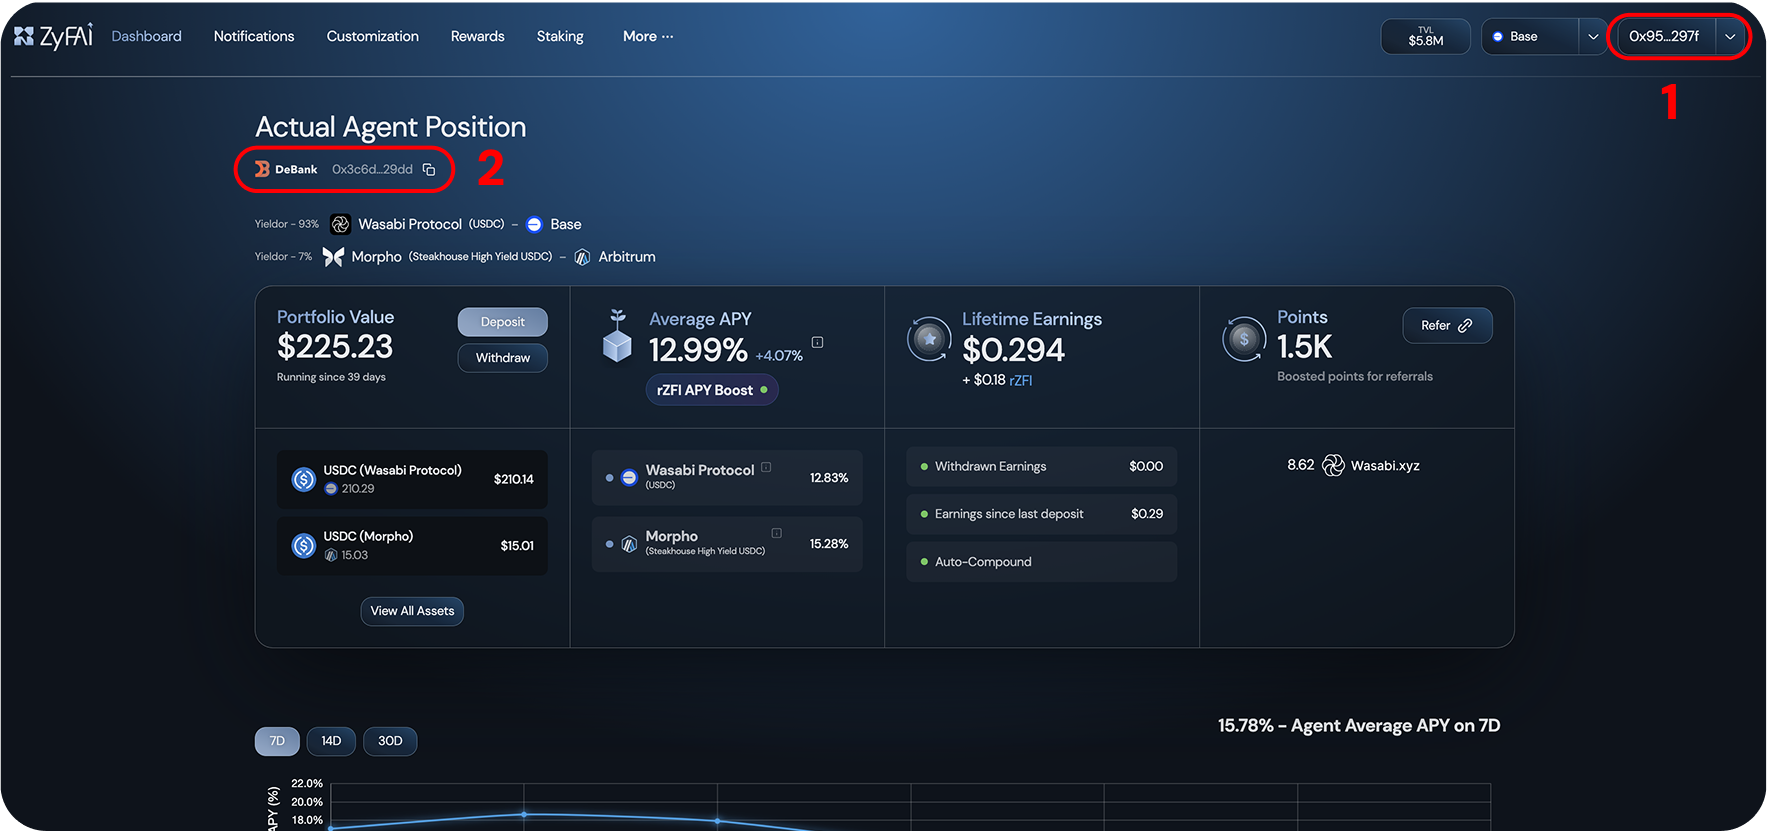
Task: Expand the More menu
Action: click(x=647, y=37)
